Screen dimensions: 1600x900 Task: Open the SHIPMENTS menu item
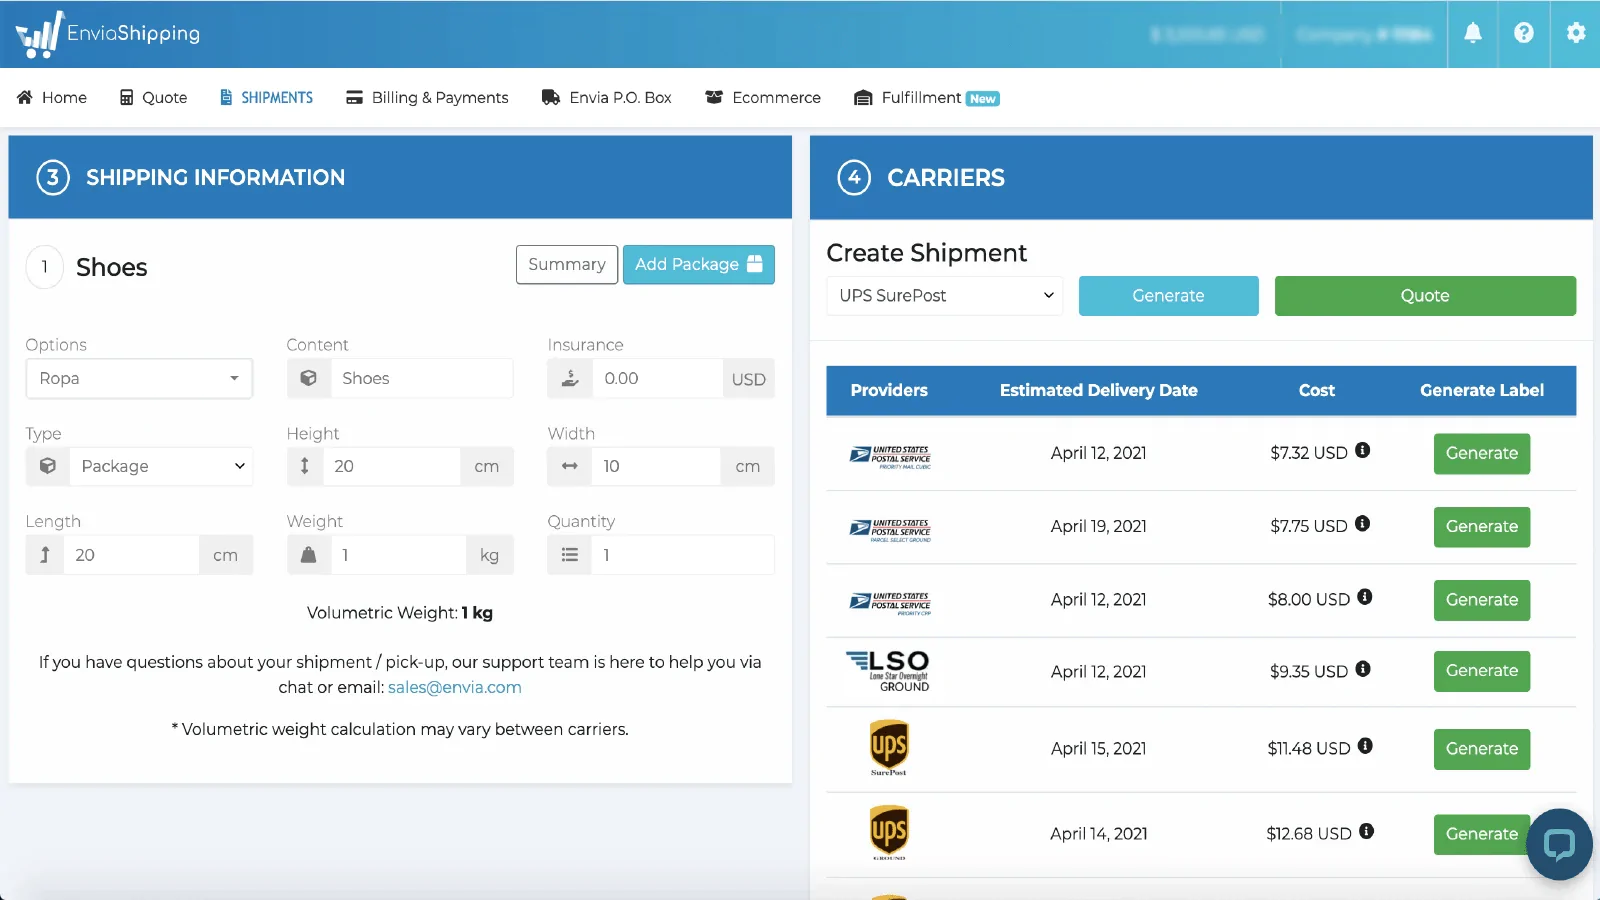pyautogui.click(x=266, y=98)
